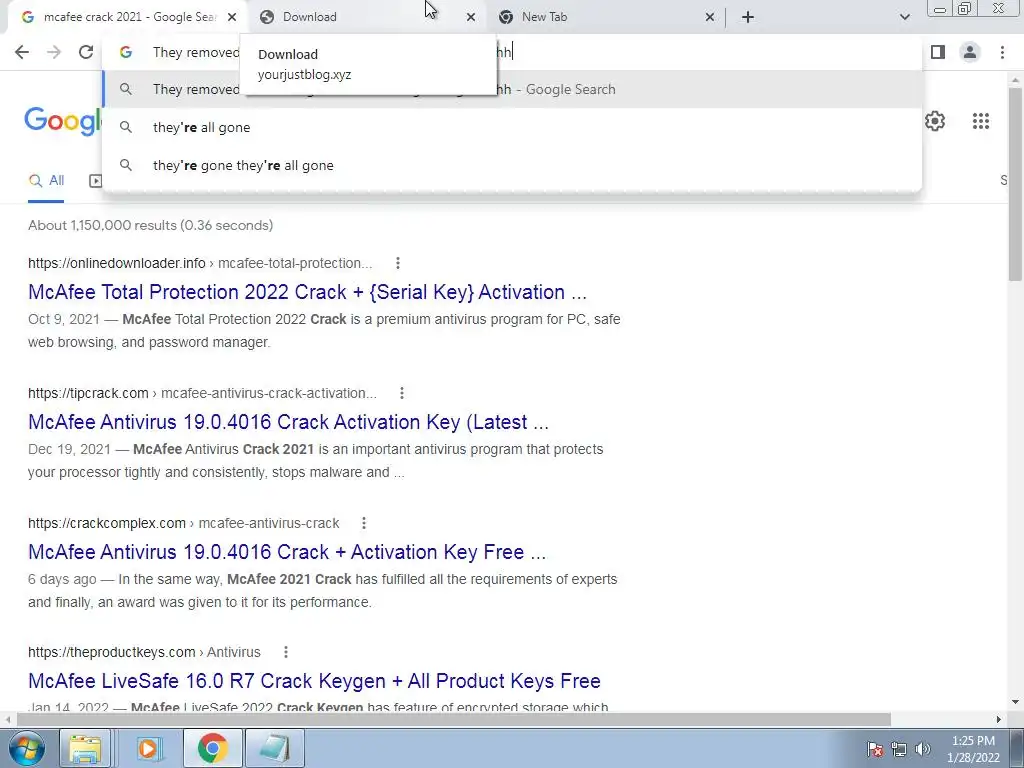Image resolution: width=1024 pixels, height=768 pixels.
Task: Open the profile avatar button
Action: pyautogui.click(x=970, y=52)
